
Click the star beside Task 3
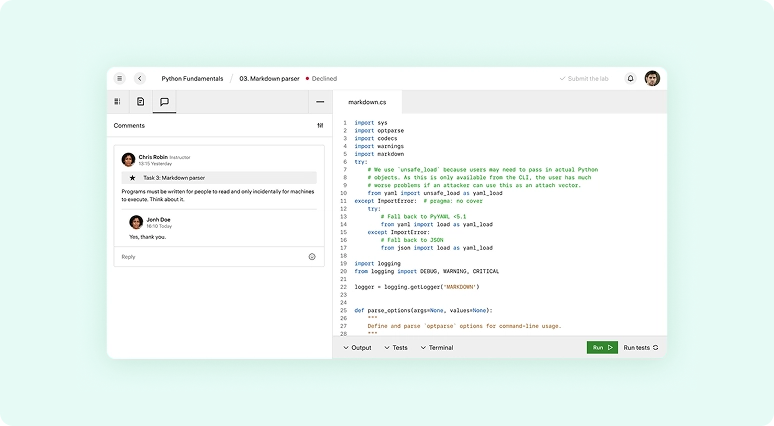(x=132, y=177)
